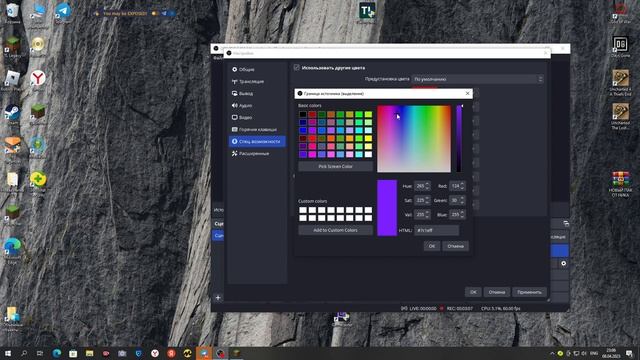
Task: Select the yellow basic color swatch
Action: [x=368, y=138]
